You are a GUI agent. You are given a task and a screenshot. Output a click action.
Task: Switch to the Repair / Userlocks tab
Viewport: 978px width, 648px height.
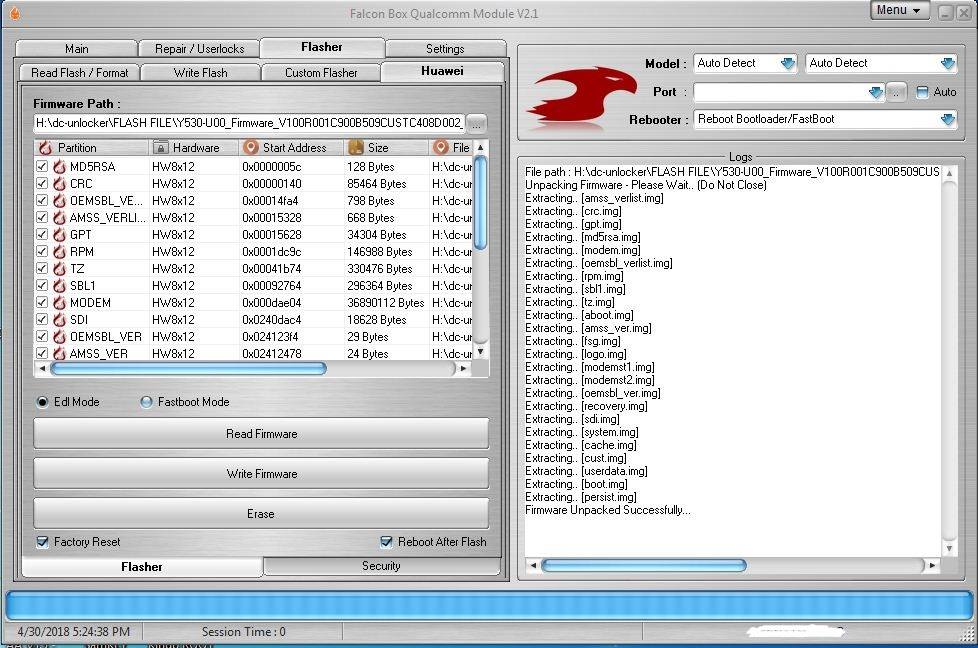tap(200, 49)
